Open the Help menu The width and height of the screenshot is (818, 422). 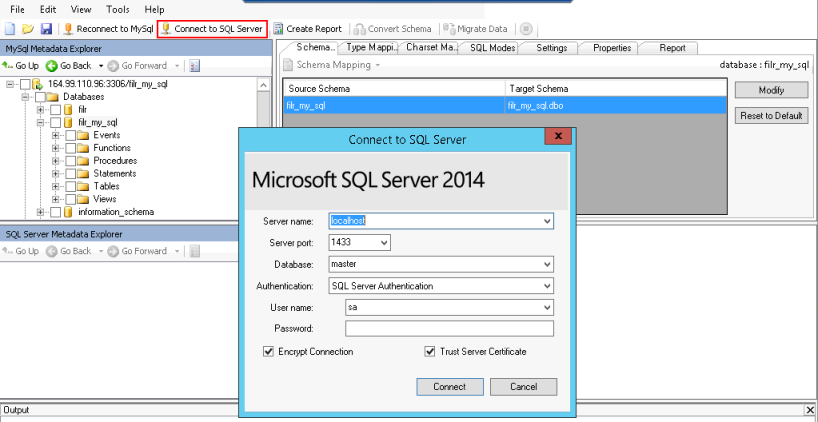click(x=154, y=9)
